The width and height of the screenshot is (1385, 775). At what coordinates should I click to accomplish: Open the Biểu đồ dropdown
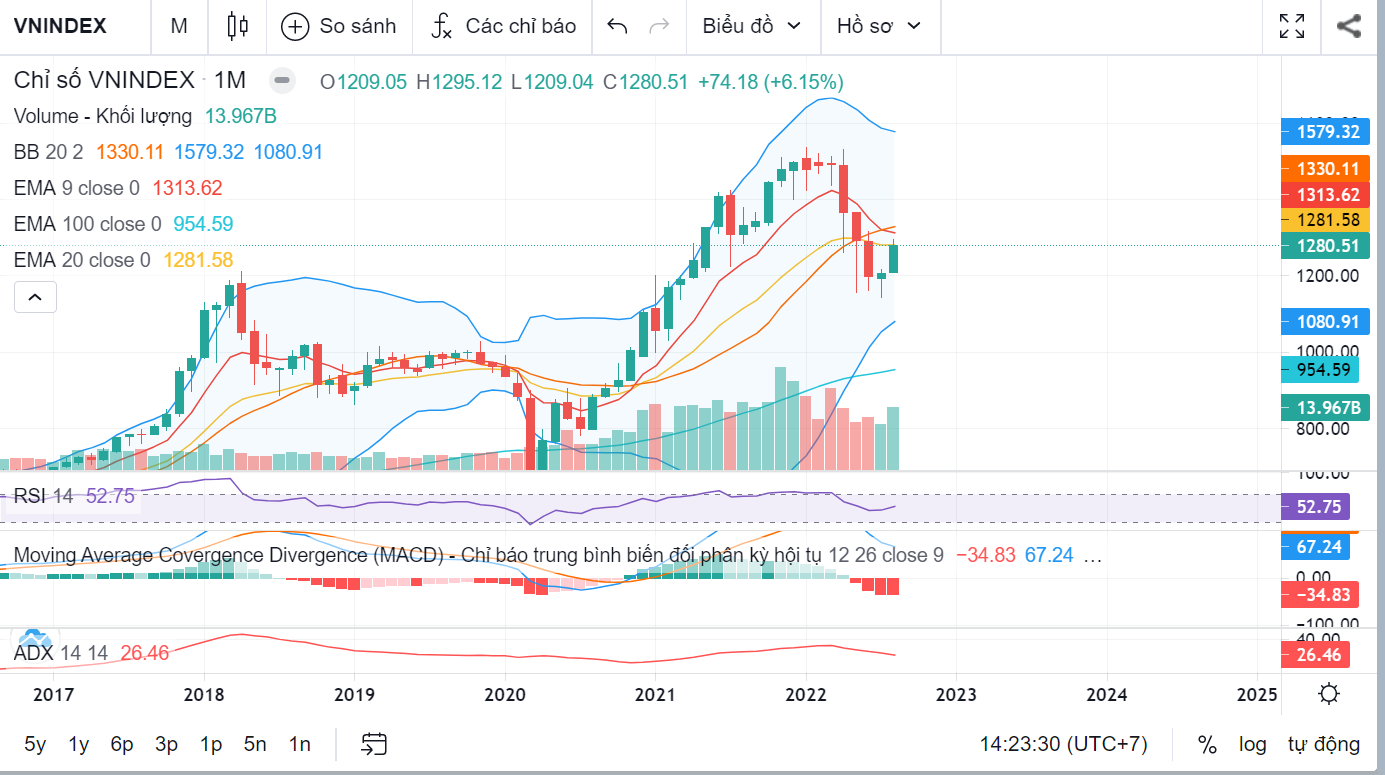click(x=752, y=26)
